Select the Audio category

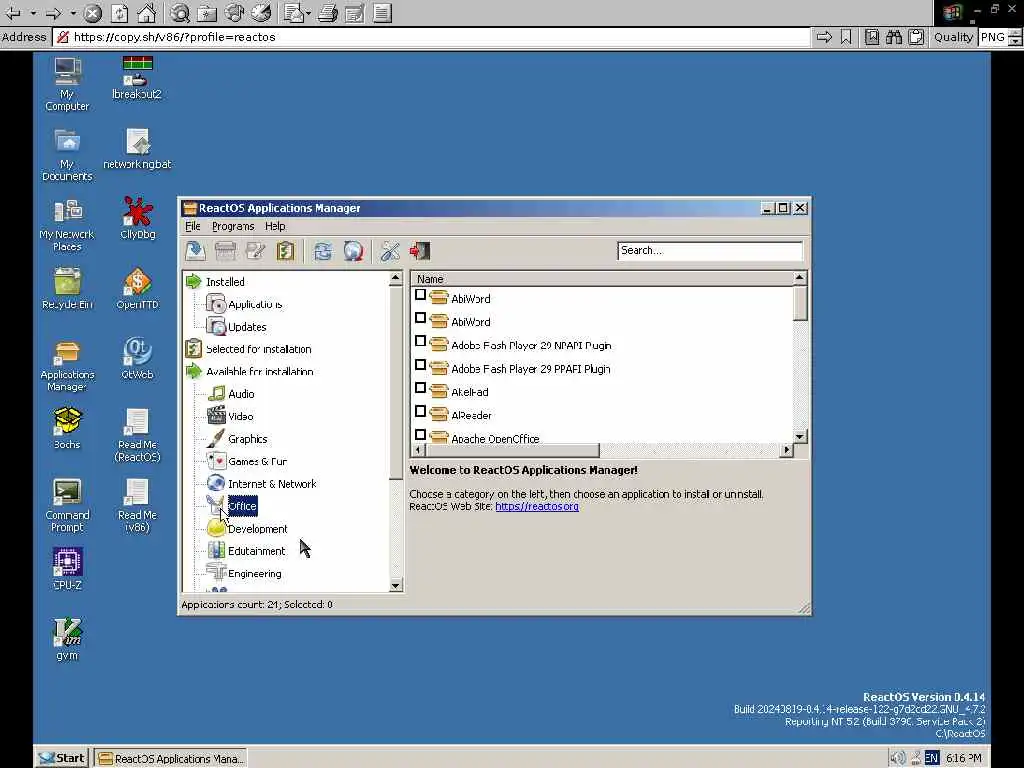[x=241, y=394]
